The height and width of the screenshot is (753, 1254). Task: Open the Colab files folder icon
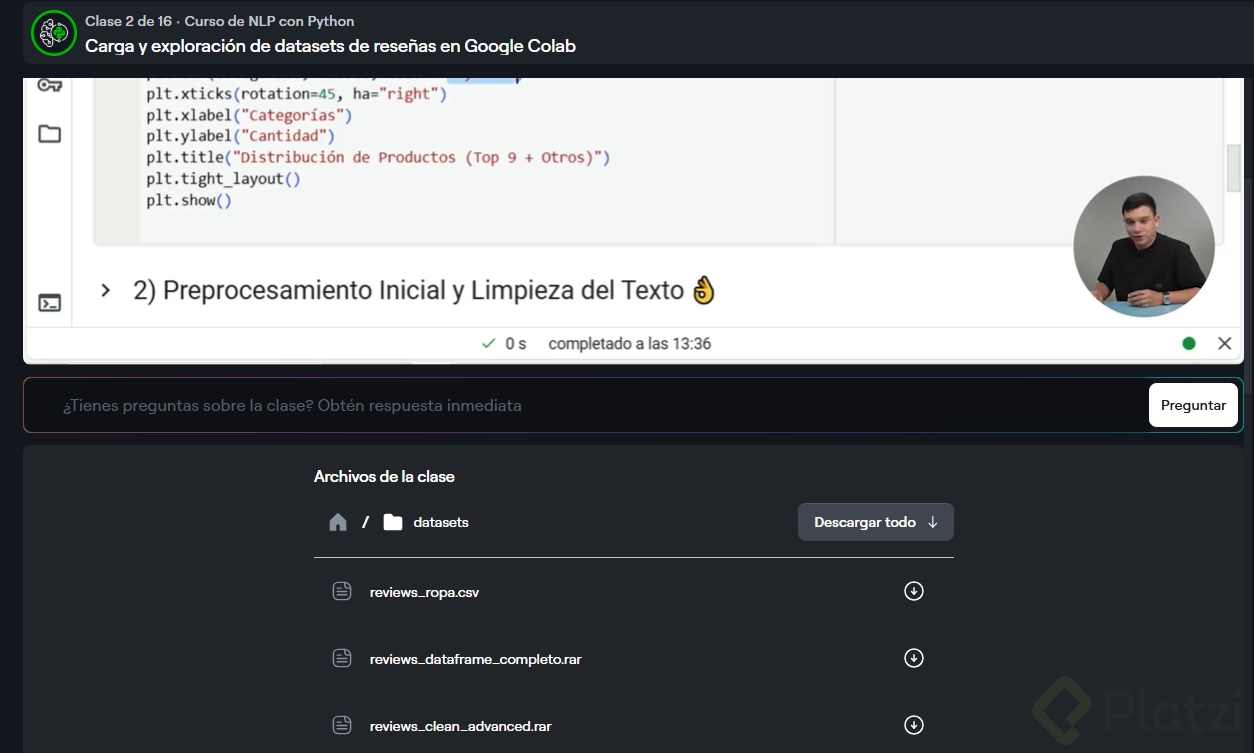click(49, 134)
